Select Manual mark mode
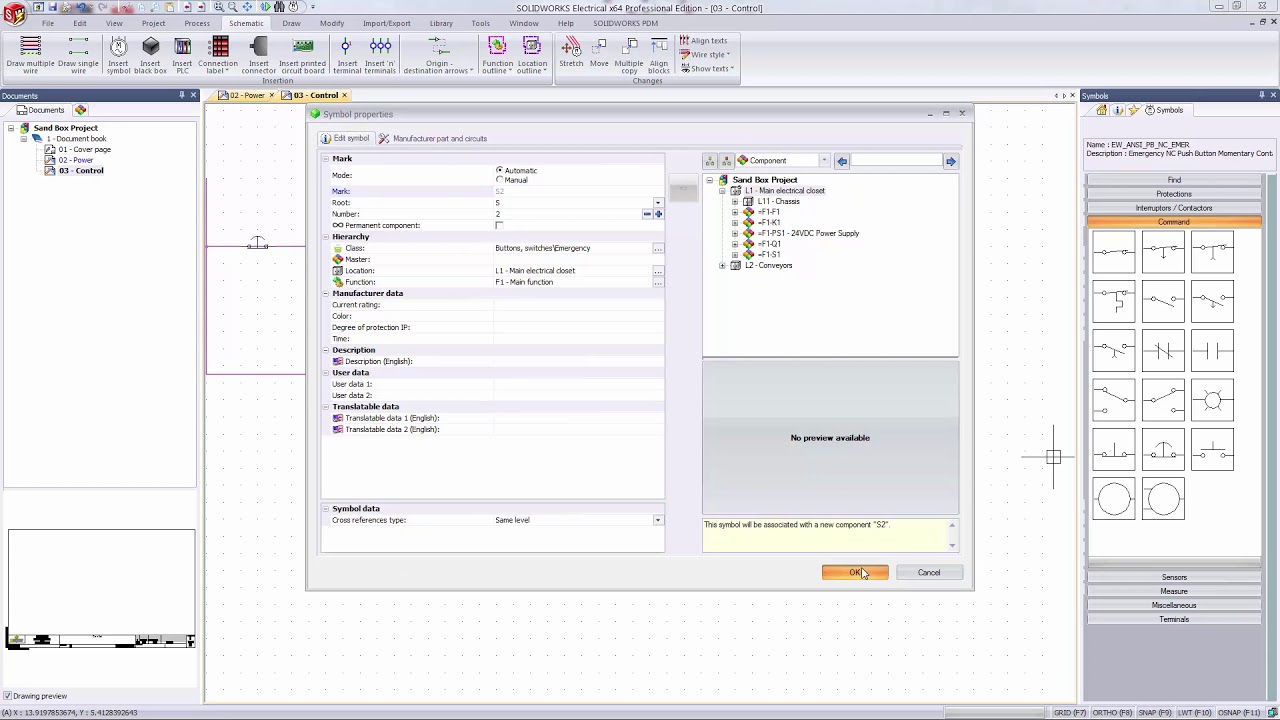1280x720 pixels. click(499, 180)
